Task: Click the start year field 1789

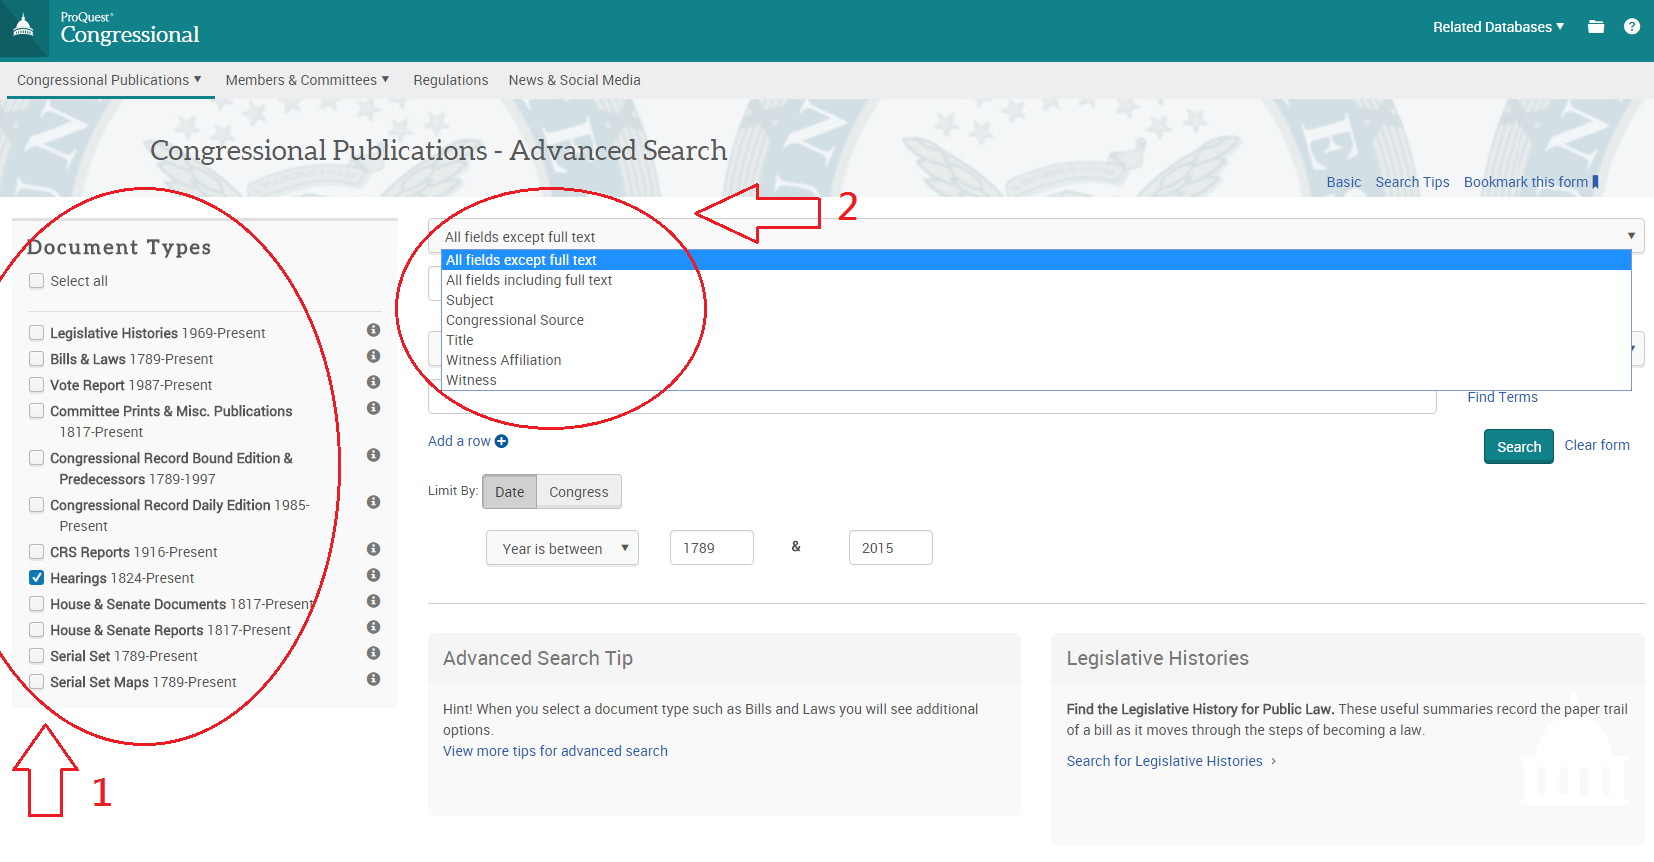Action: tap(712, 548)
